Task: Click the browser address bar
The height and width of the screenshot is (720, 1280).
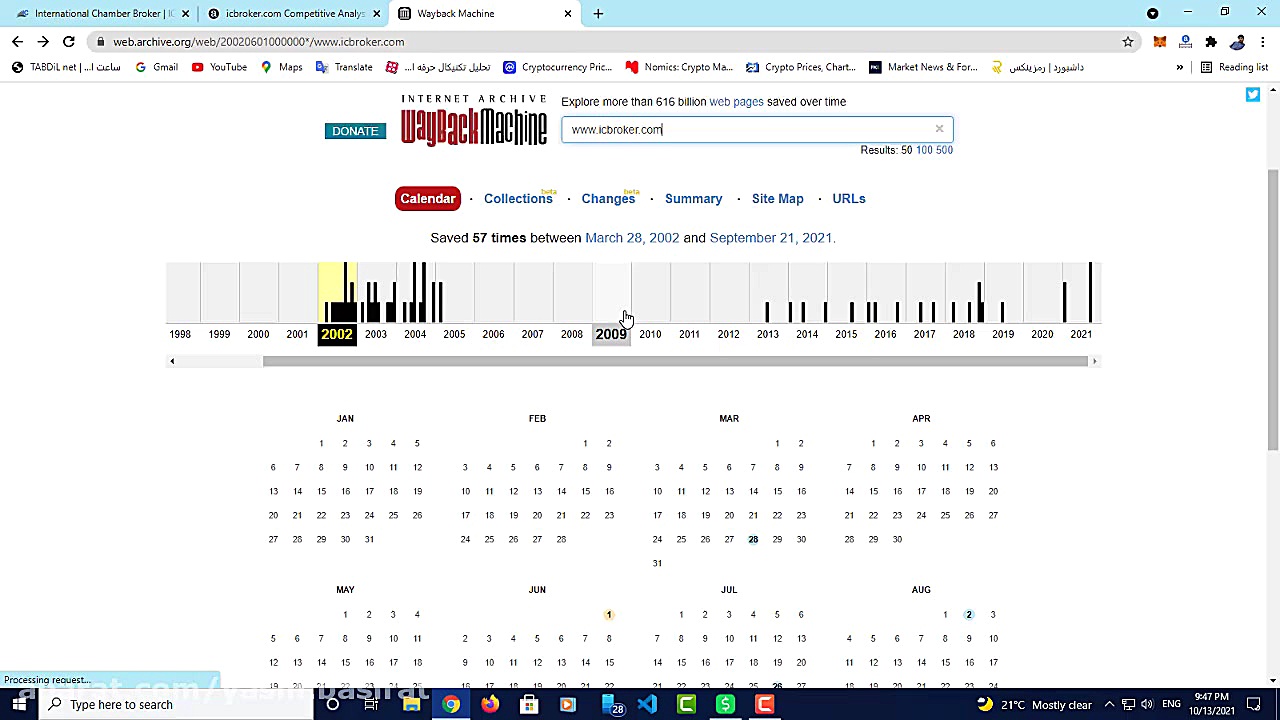Action: 610,42
